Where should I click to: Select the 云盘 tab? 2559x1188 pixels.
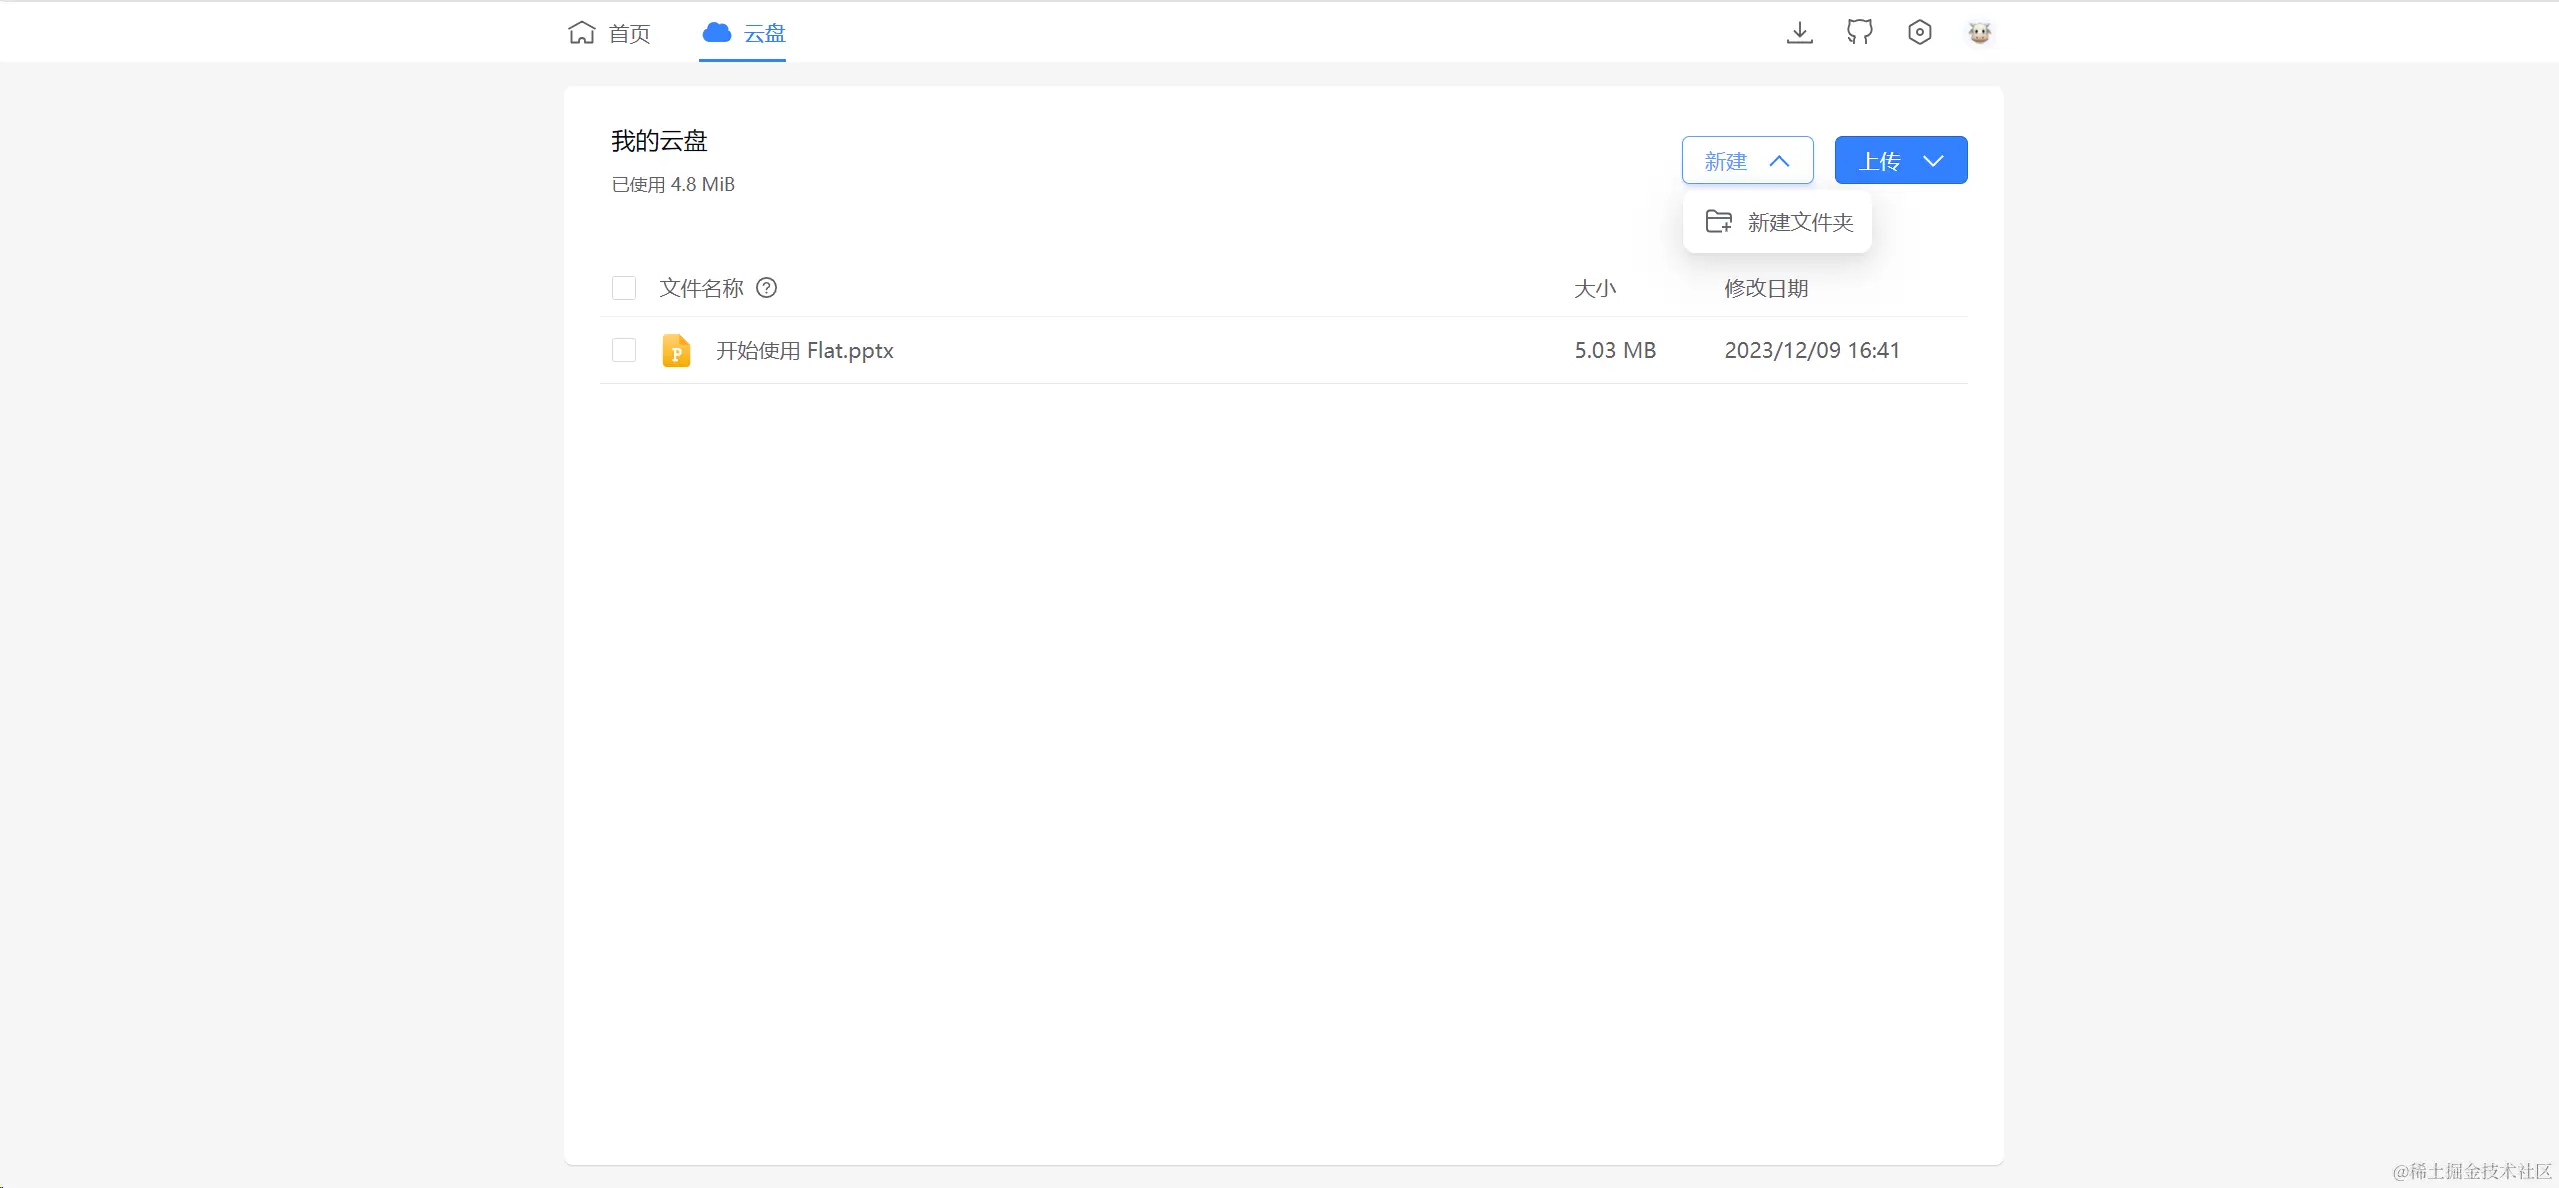click(x=764, y=33)
